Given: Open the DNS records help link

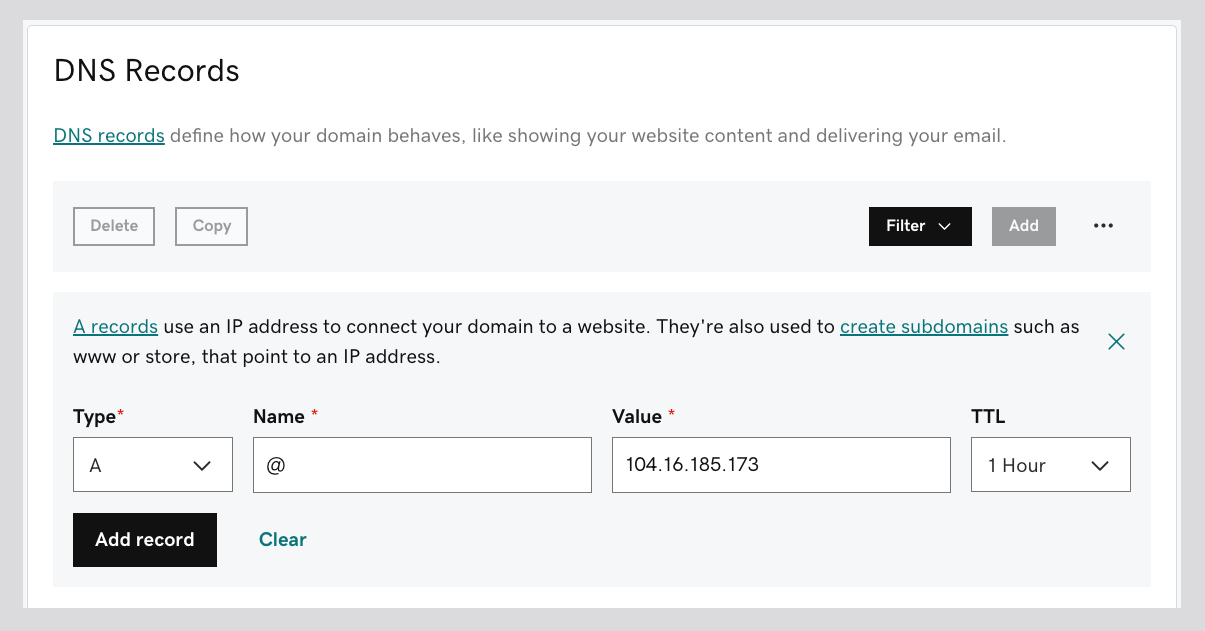Looking at the screenshot, I should point(109,136).
